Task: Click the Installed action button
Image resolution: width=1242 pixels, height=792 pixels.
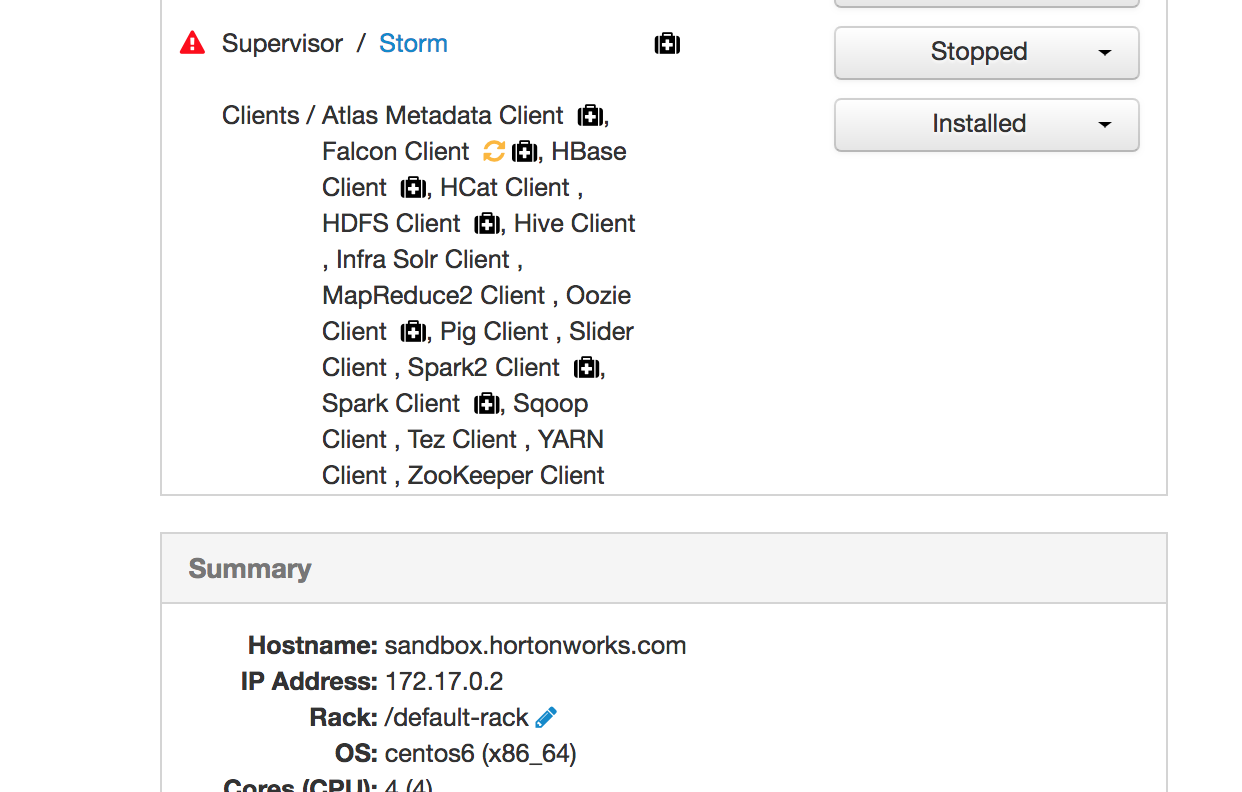Action: click(979, 124)
